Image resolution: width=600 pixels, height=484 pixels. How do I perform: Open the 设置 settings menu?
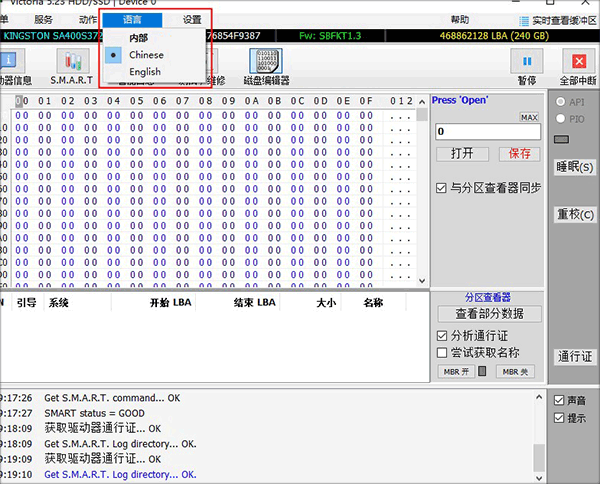click(x=192, y=20)
